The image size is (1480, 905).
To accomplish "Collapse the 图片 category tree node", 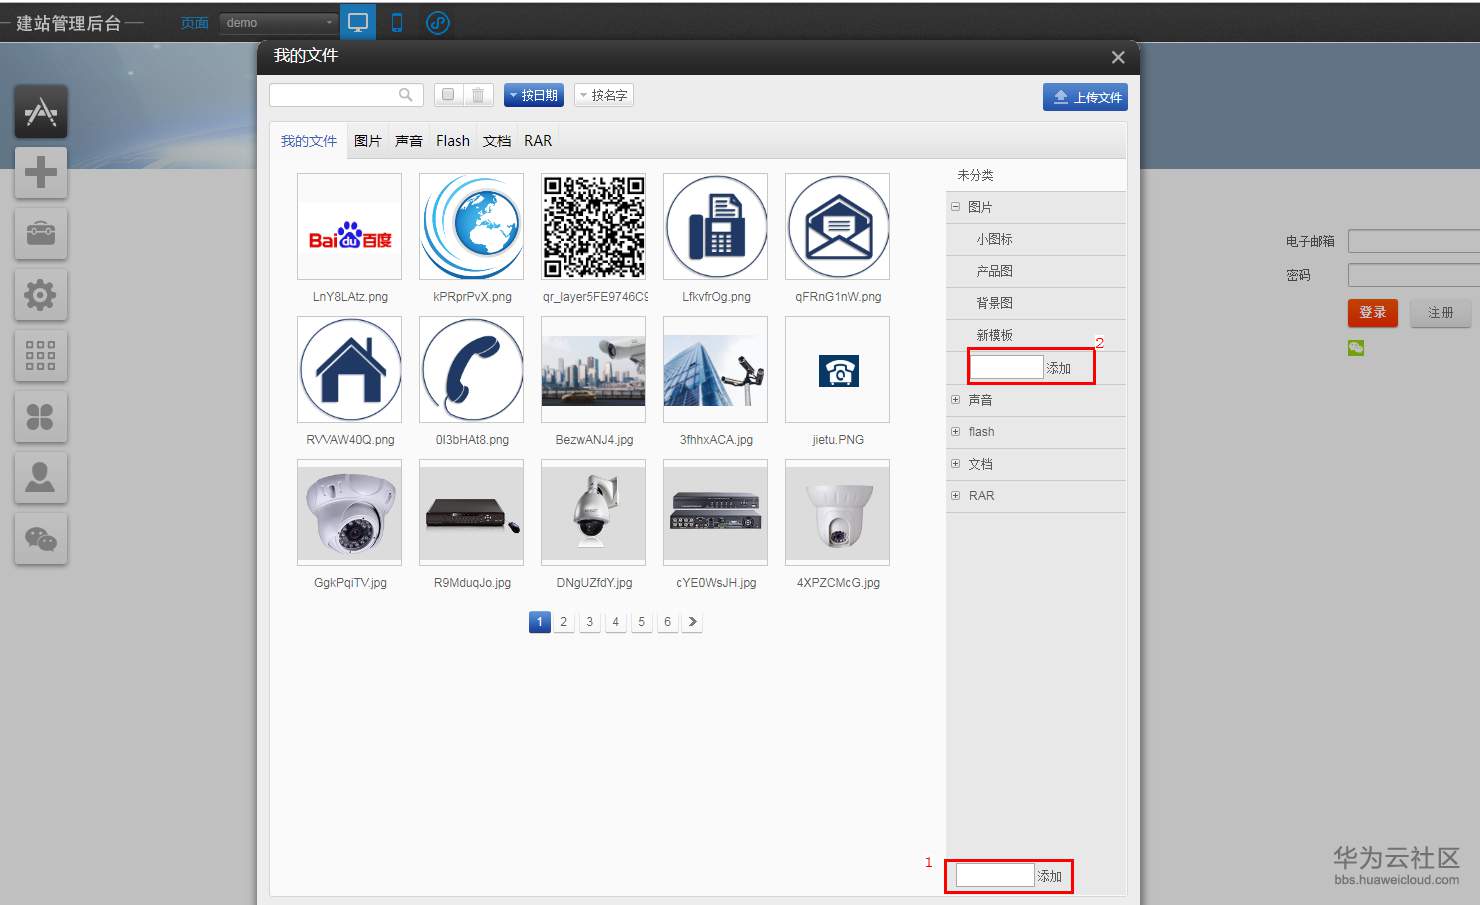I will click(x=955, y=207).
